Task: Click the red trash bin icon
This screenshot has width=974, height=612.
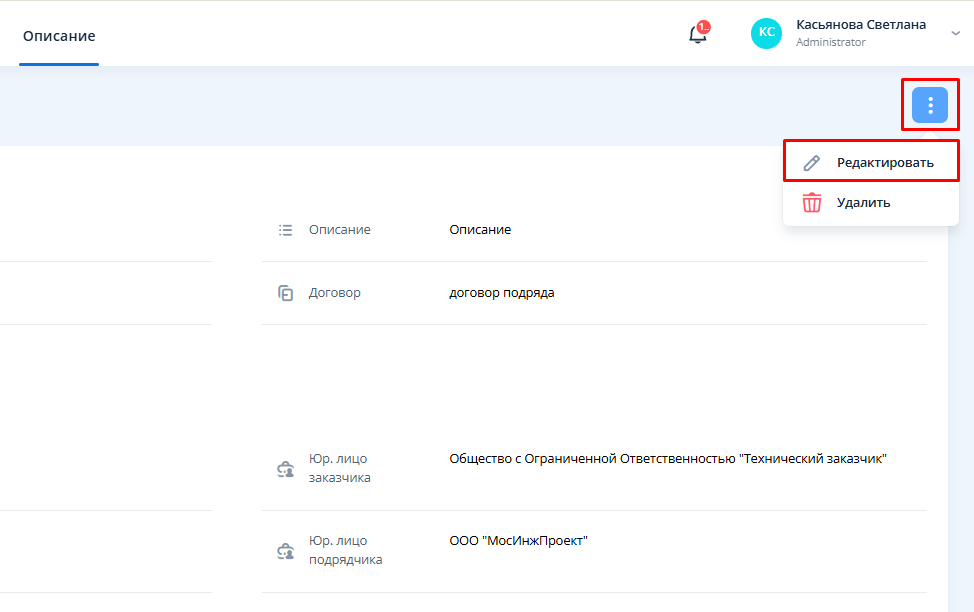Action: [x=812, y=203]
